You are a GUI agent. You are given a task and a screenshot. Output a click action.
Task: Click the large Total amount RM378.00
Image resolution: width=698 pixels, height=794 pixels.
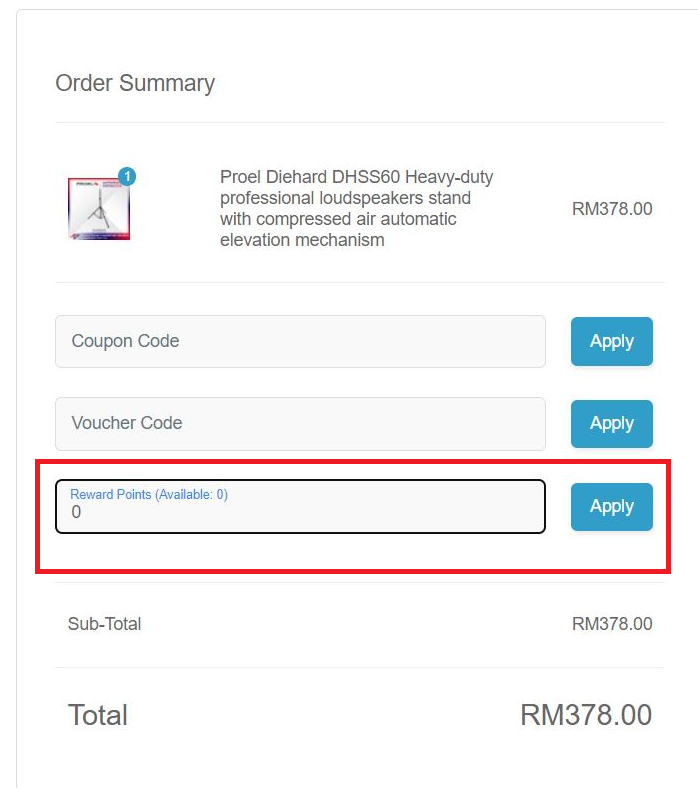[x=586, y=715]
